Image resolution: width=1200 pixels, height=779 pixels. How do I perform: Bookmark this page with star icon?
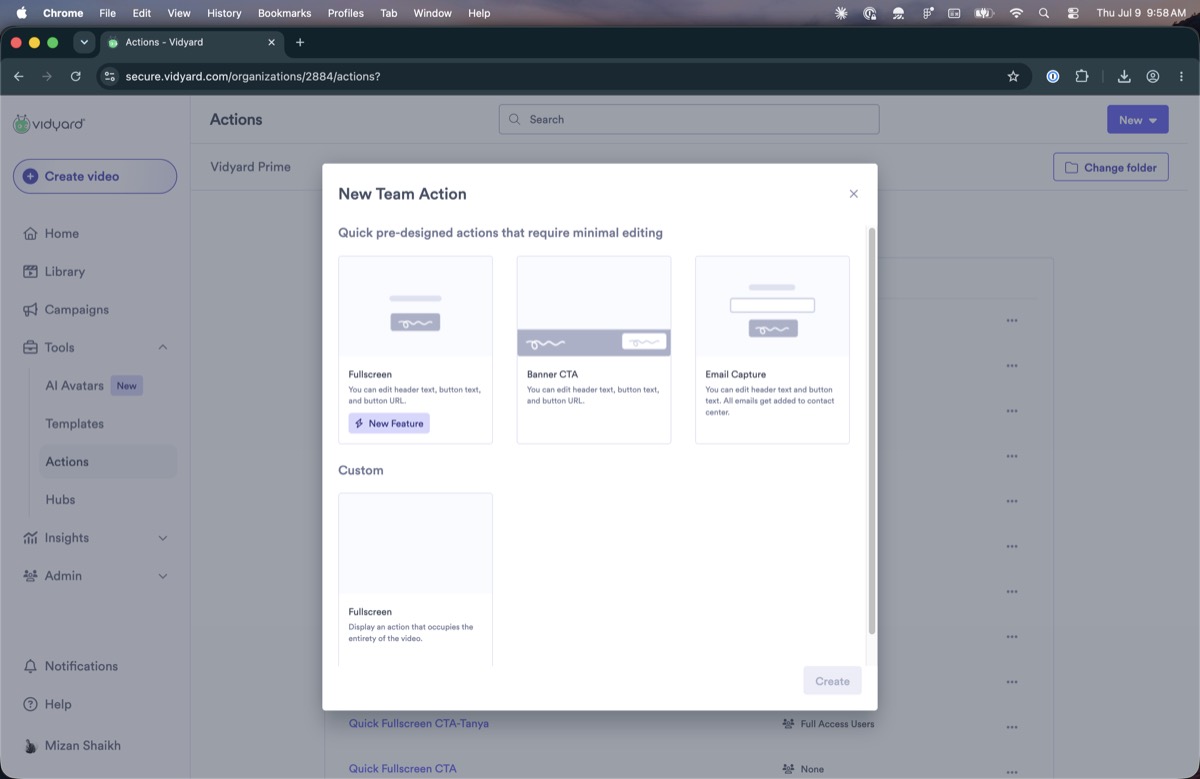pos(1013,76)
